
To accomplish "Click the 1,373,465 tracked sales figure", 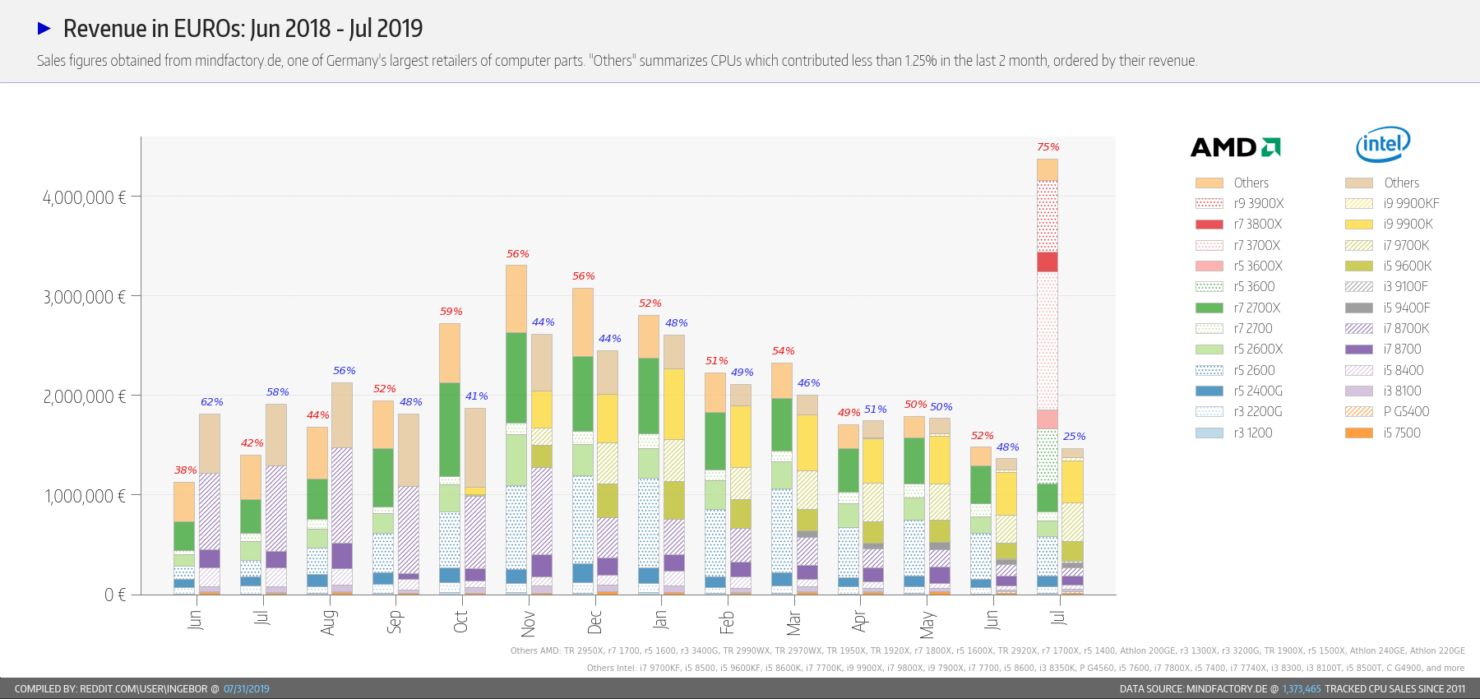I will pyautogui.click(x=1301, y=689).
